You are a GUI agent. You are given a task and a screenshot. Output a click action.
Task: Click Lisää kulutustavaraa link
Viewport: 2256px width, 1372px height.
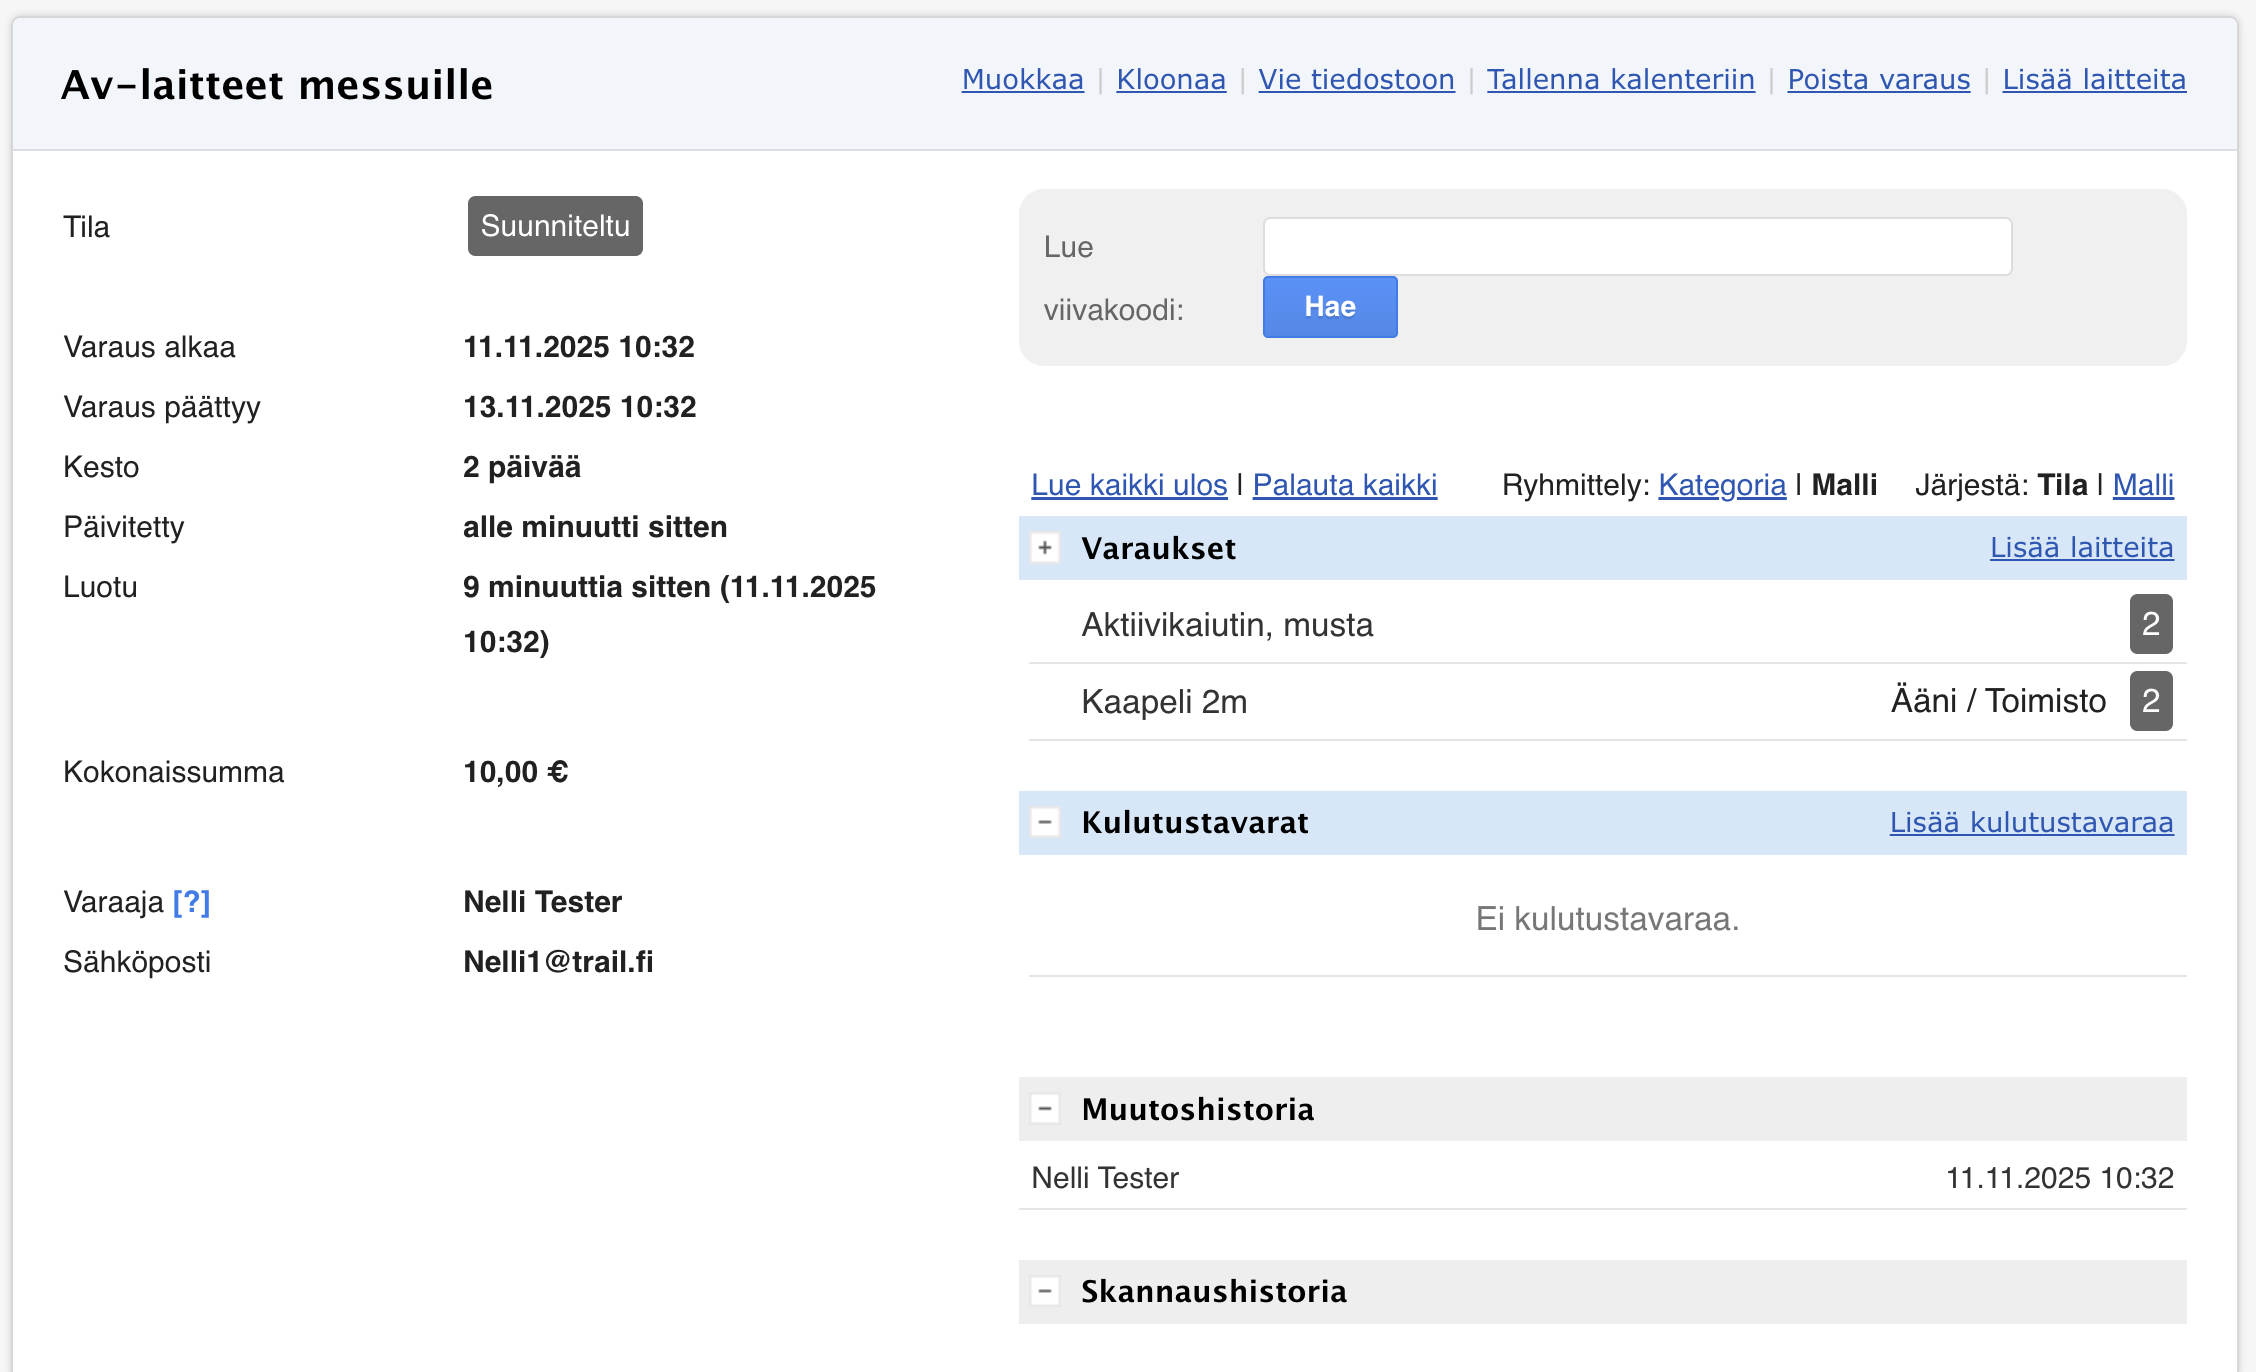pyautogui.click(x=2030, y=822)
